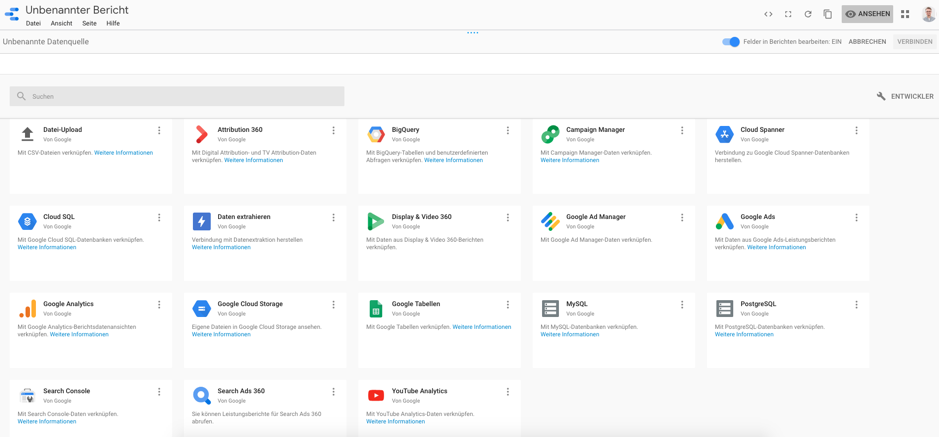The width and height of the screenshot is (939, 437).
Task: Open Datei-Upload three-dot options menu
Action: [159, 131]
